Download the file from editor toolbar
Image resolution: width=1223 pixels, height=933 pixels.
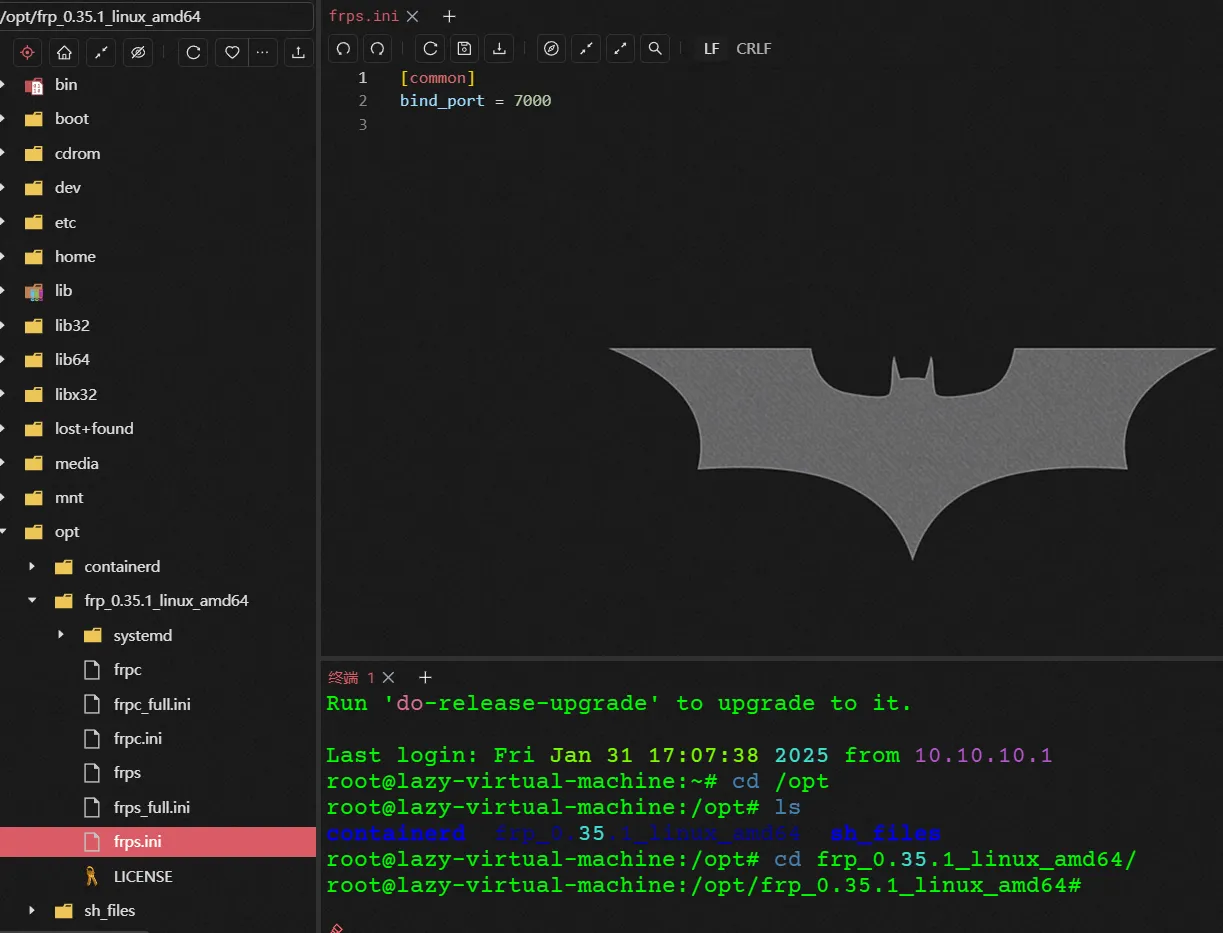498,48
